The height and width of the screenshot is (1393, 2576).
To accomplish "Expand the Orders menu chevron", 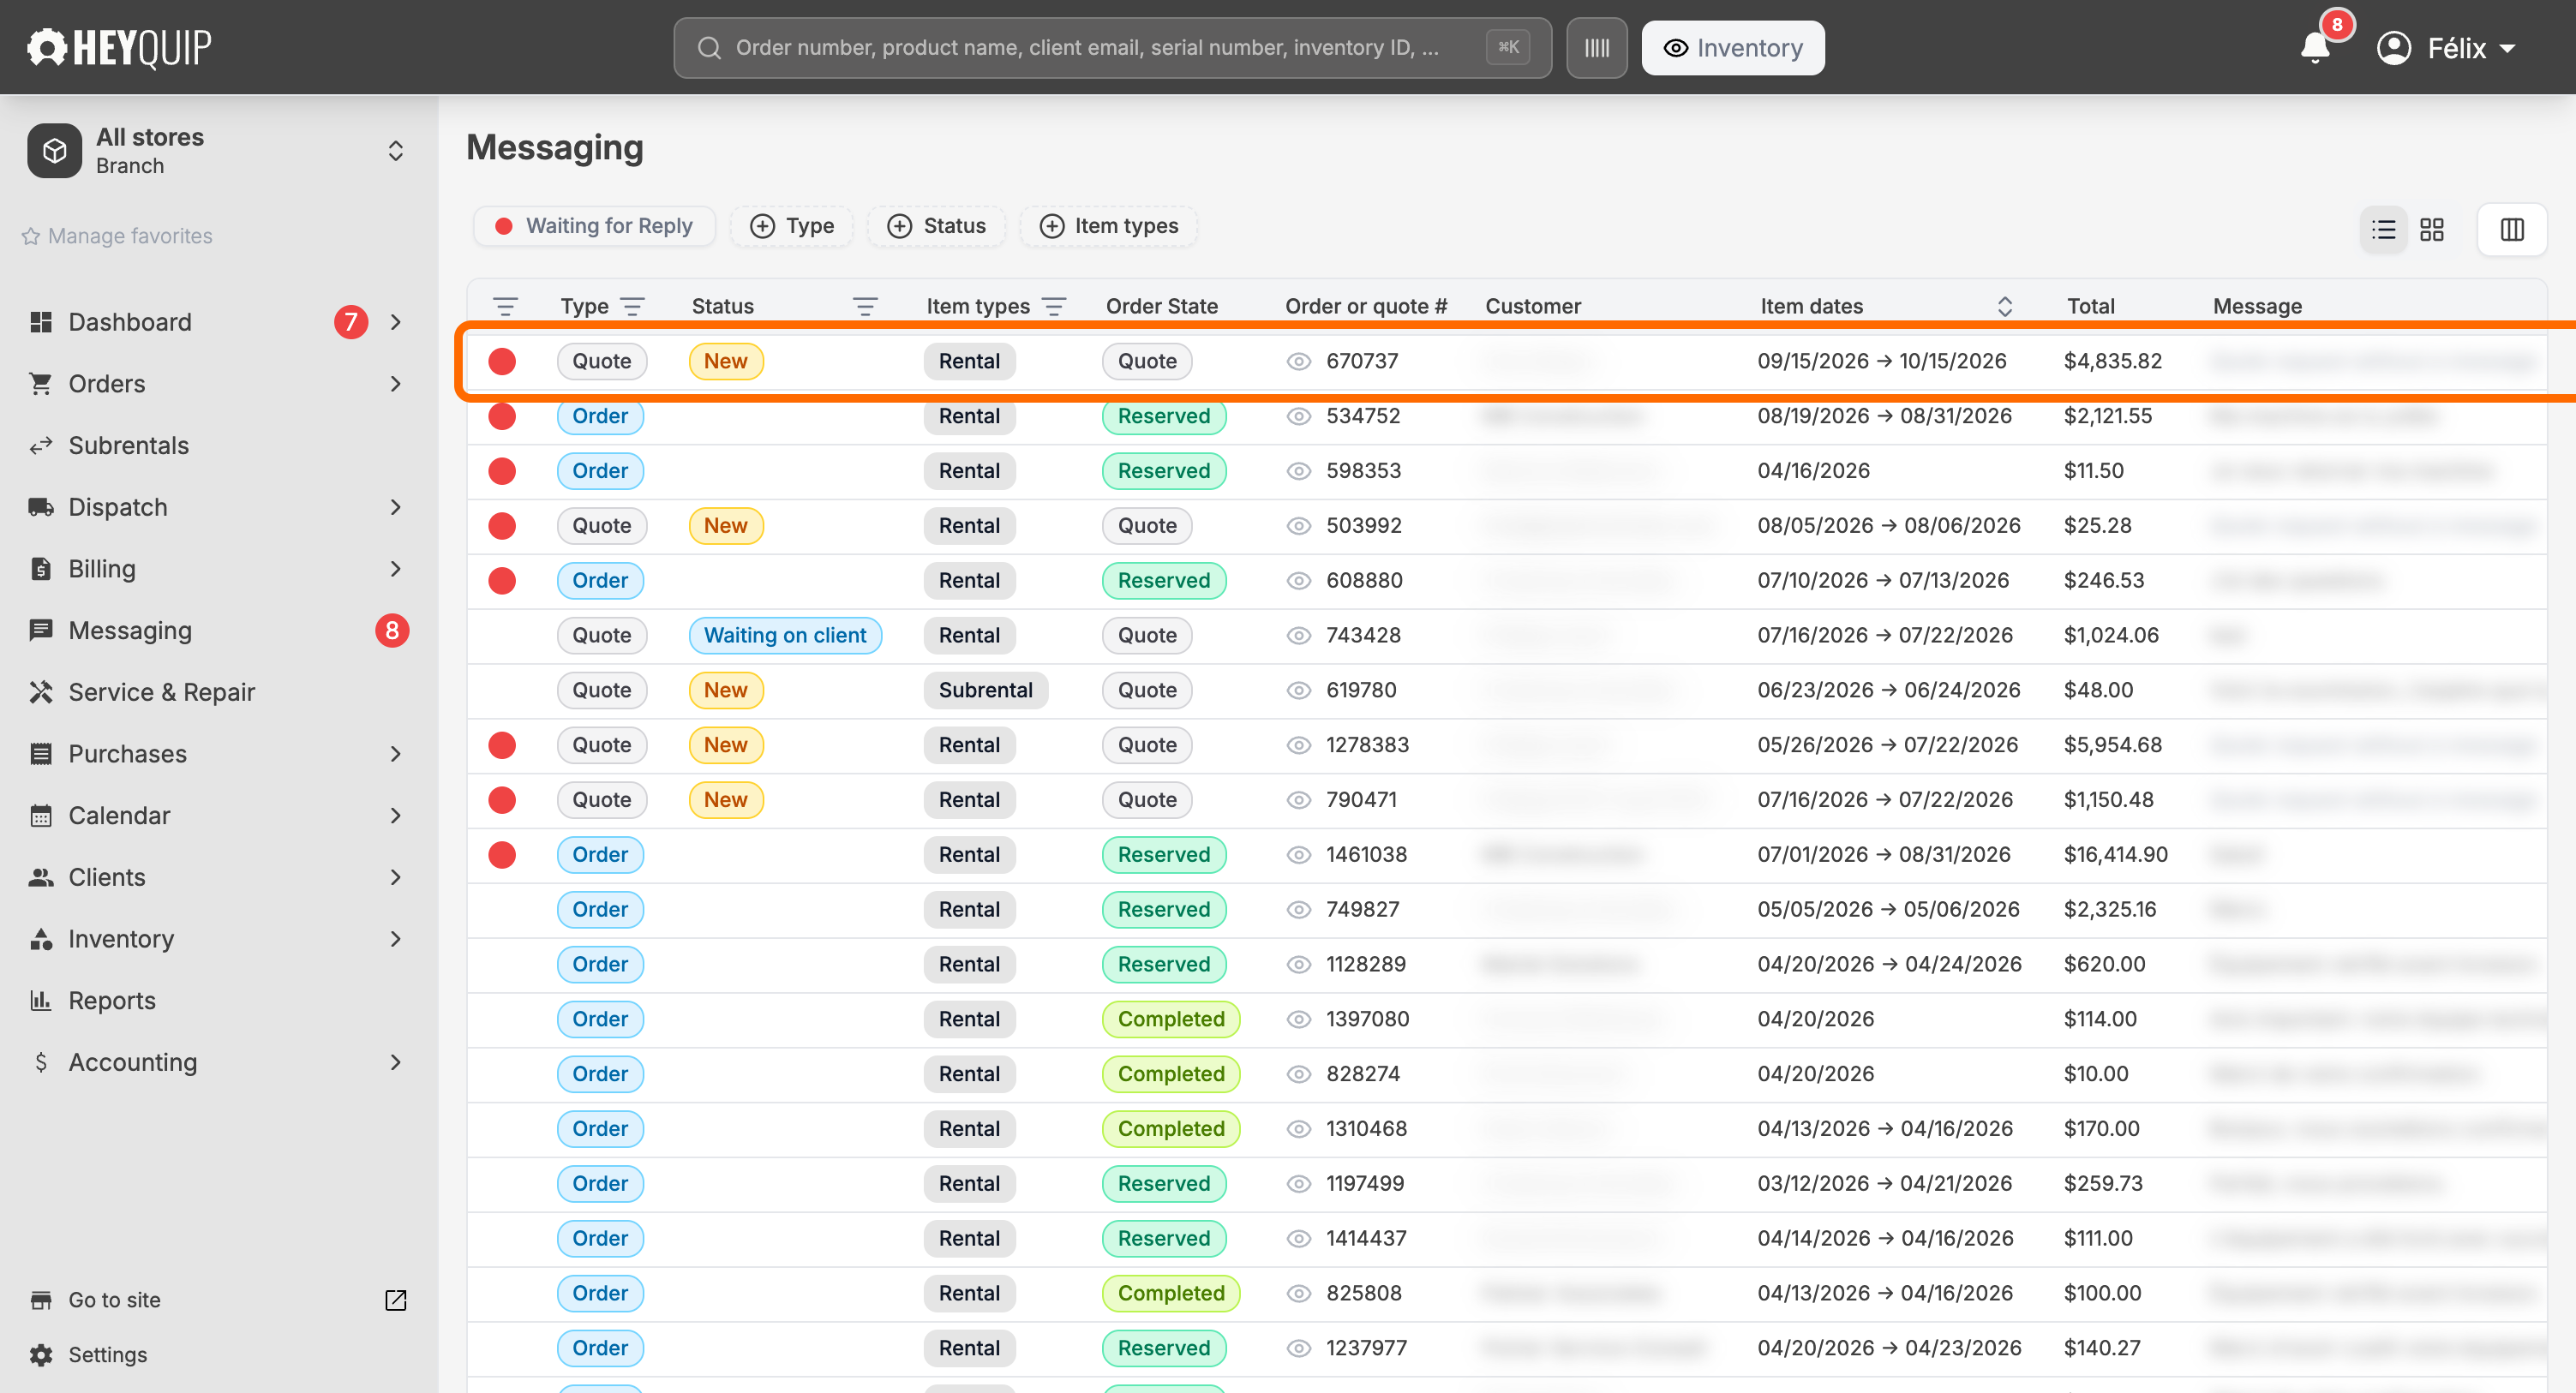I will tap(395, 384).
